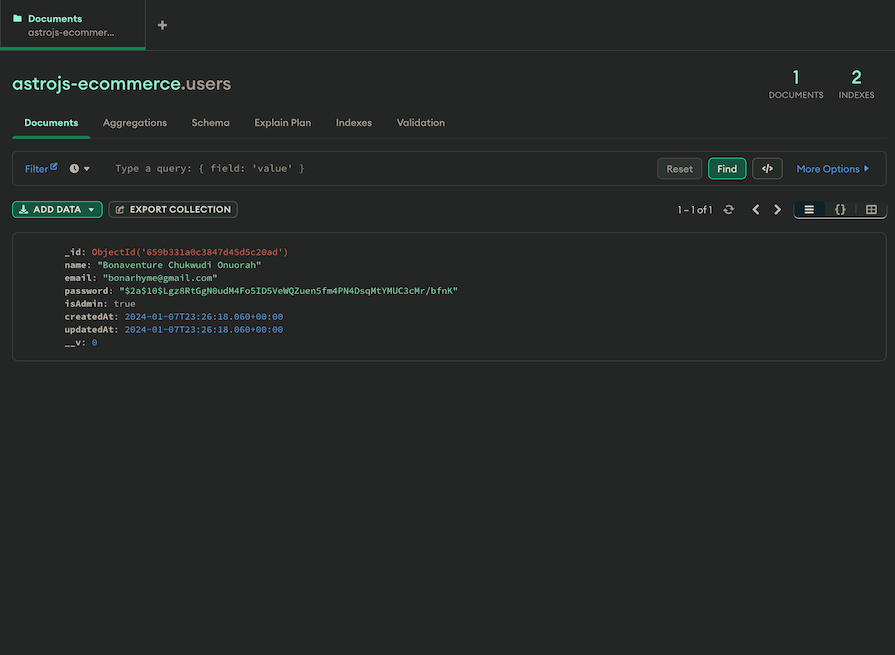Click the hashed password value
This screenshot has height=655, width=895.
tap(288, 290)
